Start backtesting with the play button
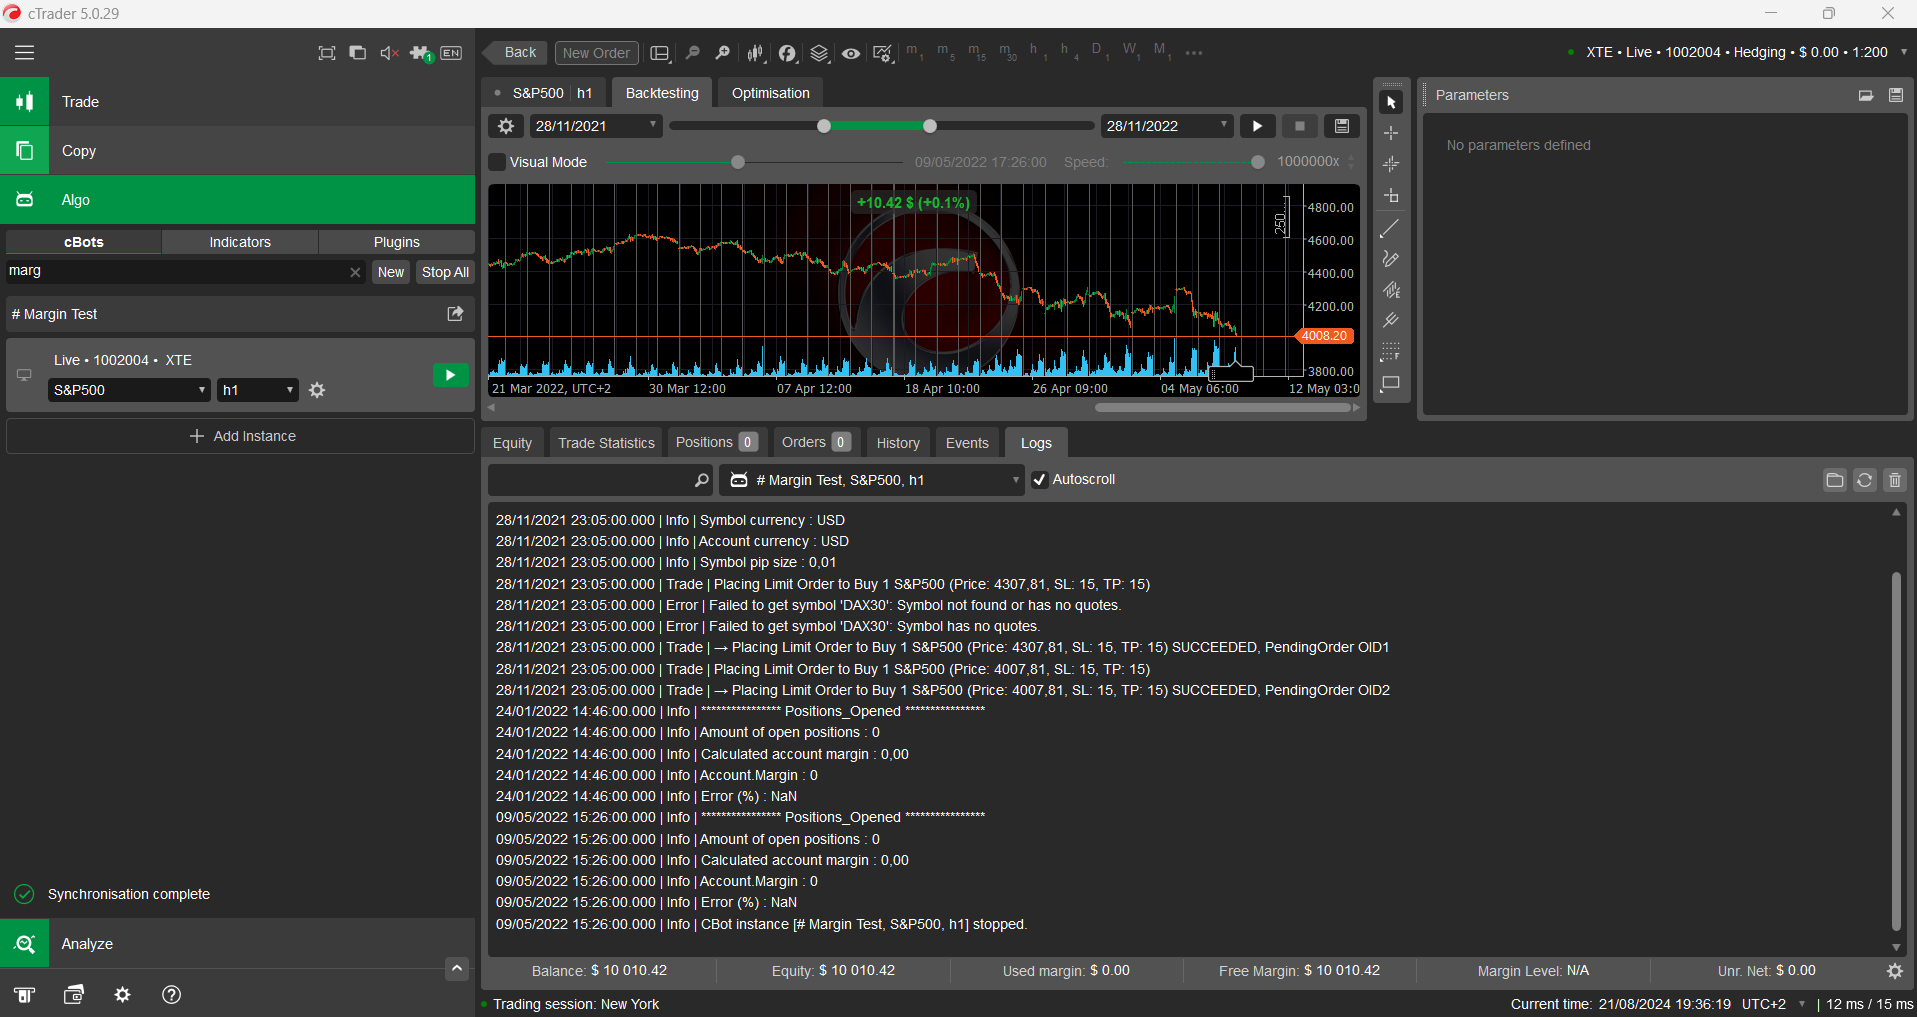Image resolution: width=1917 pixels, height=1017 pixels. (1257, 126)
